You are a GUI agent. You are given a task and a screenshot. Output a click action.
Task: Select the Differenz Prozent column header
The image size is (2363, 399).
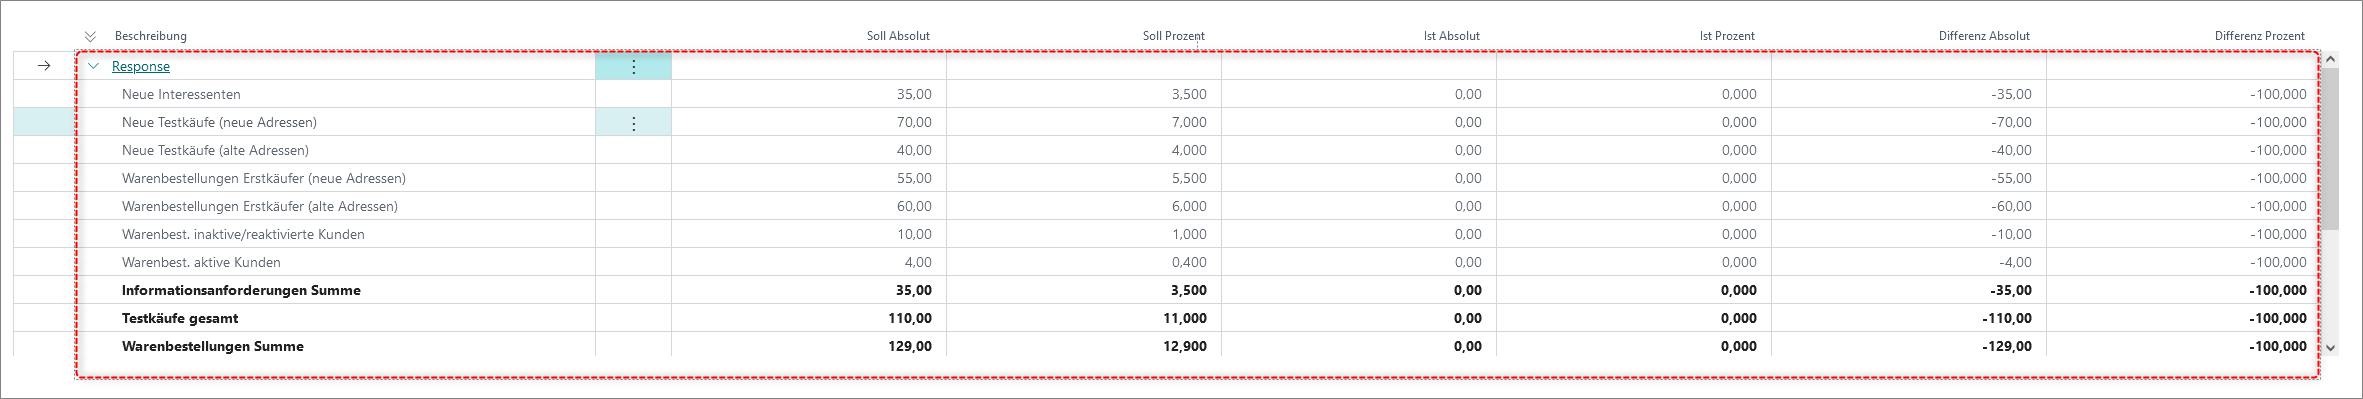pos(2259,36)
